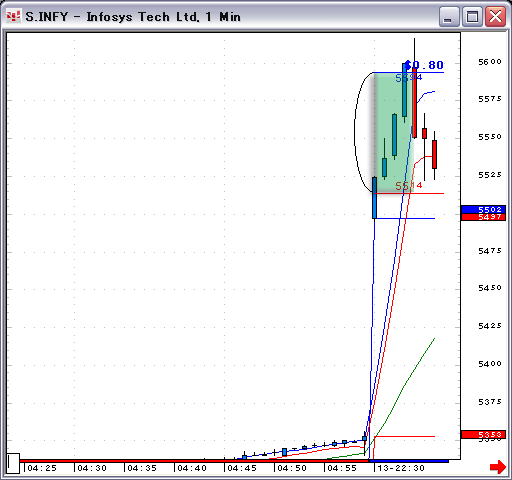Image resolution: width=512 pixels, height=480 pixels.
Task: Click the red 5353 price marker
Action: [x=483, y=434]
